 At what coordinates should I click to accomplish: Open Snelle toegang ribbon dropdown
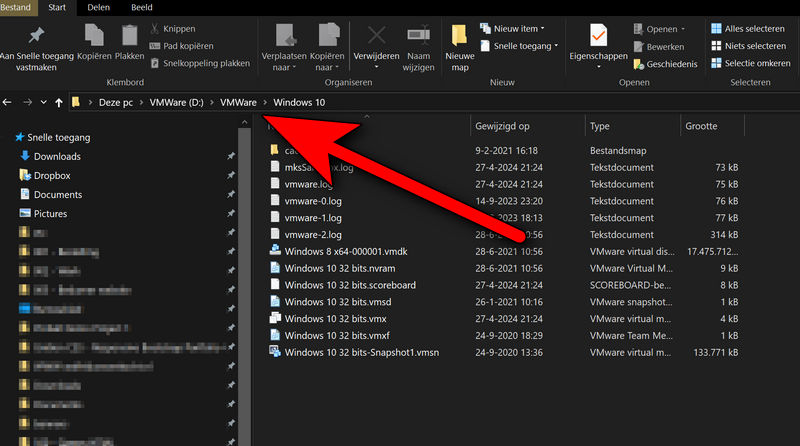point(519,46)
